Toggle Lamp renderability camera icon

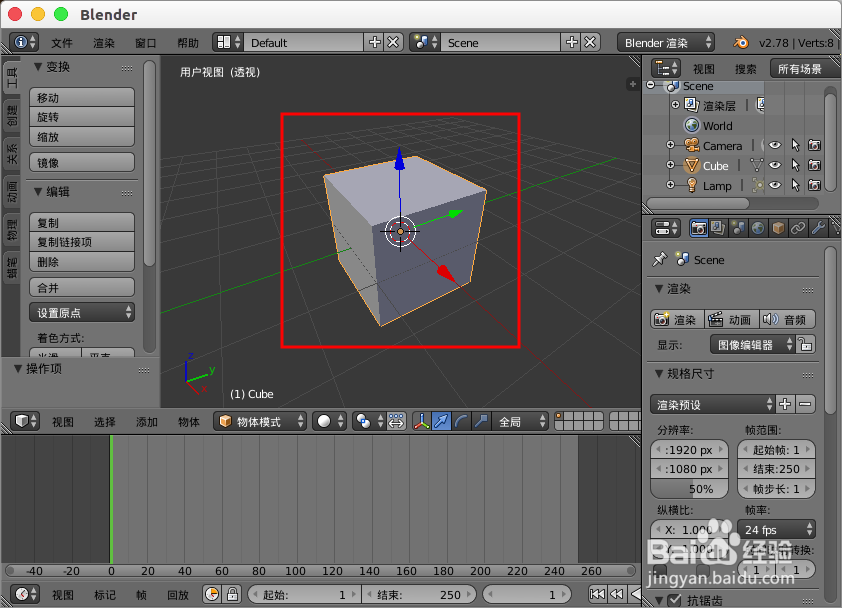[815, 185]
